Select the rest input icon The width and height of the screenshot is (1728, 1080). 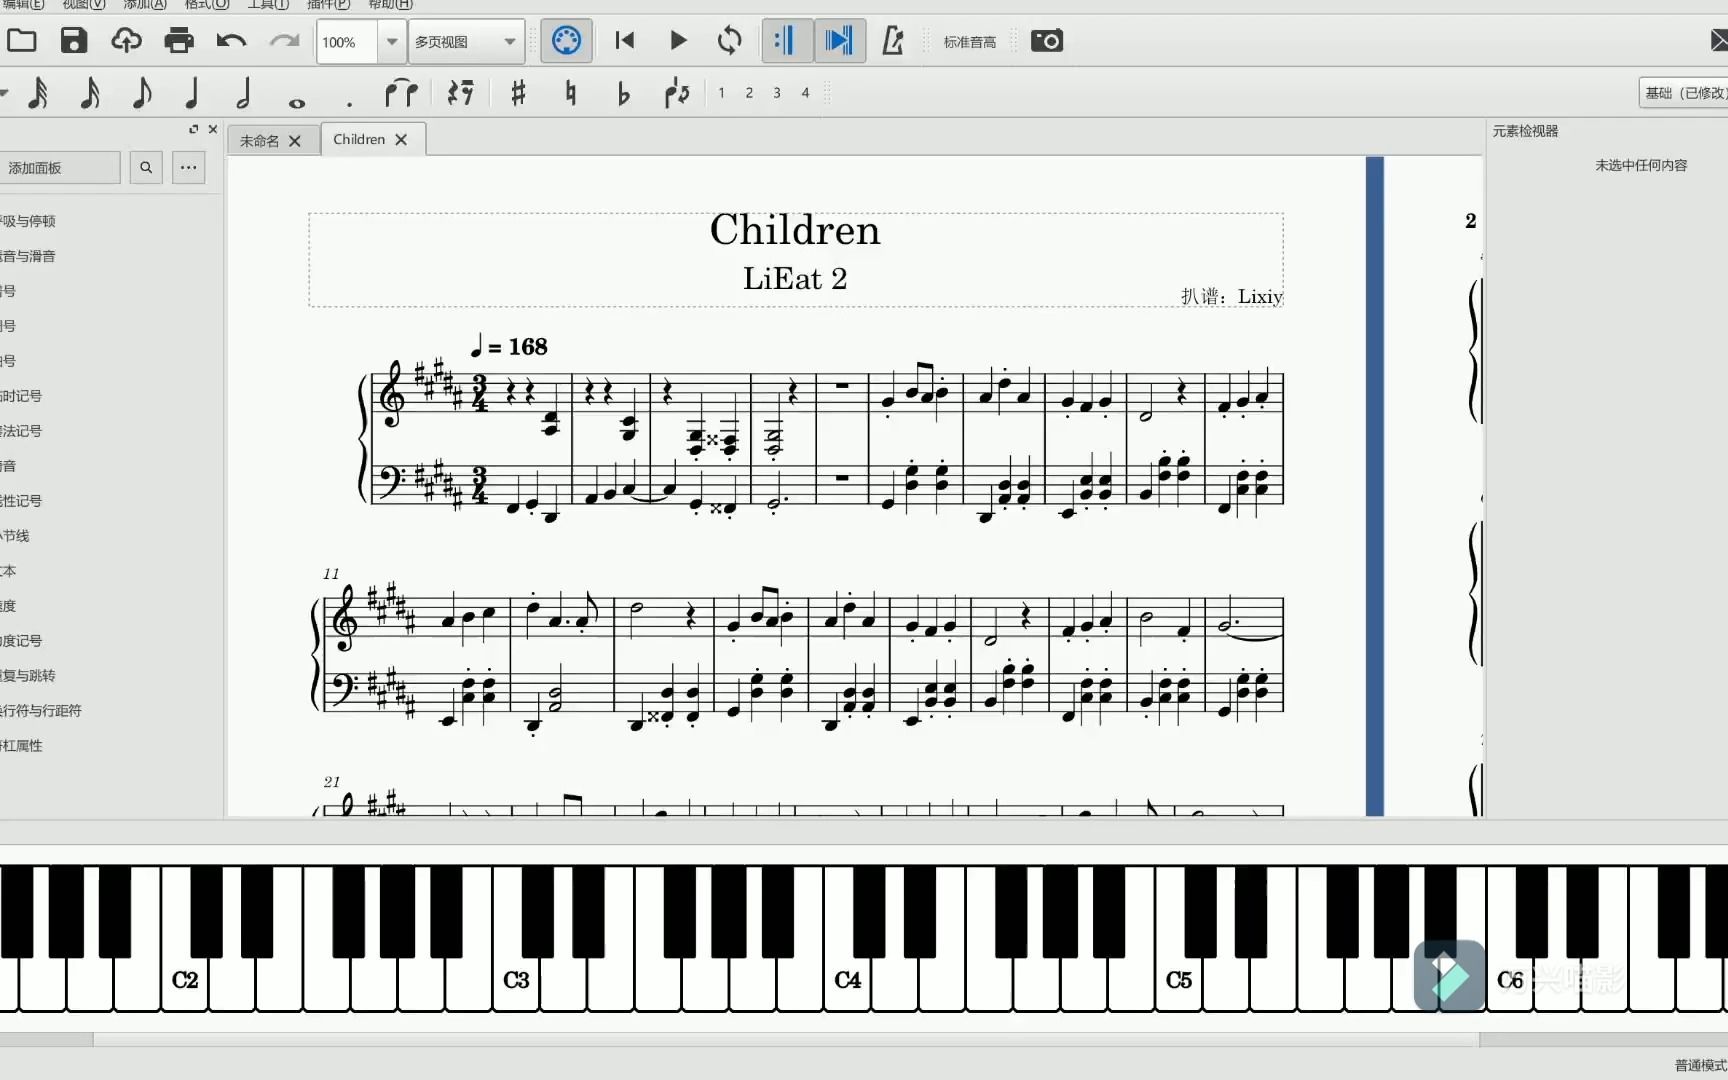[x=460, y=93]
